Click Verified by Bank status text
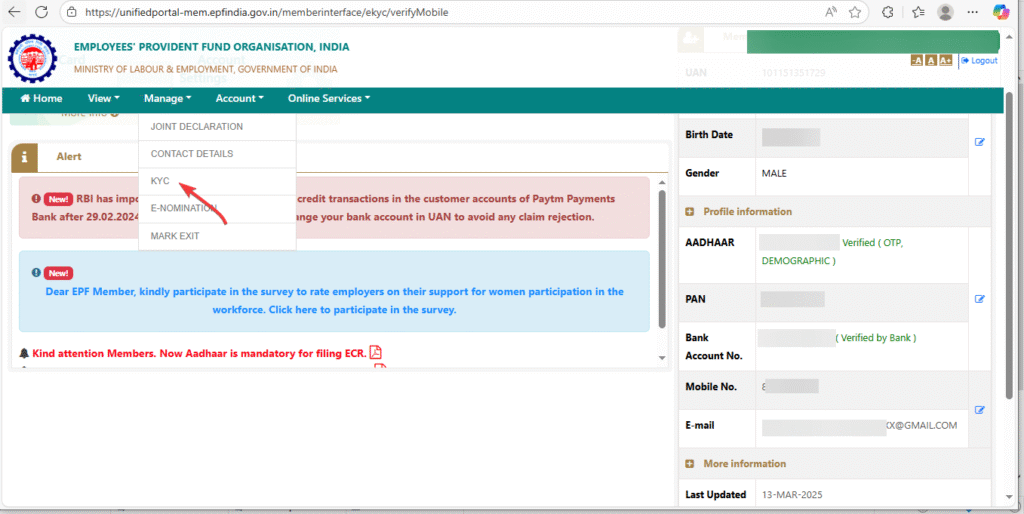Viewport: 1024px width, 514px height. tap(876, 338)
